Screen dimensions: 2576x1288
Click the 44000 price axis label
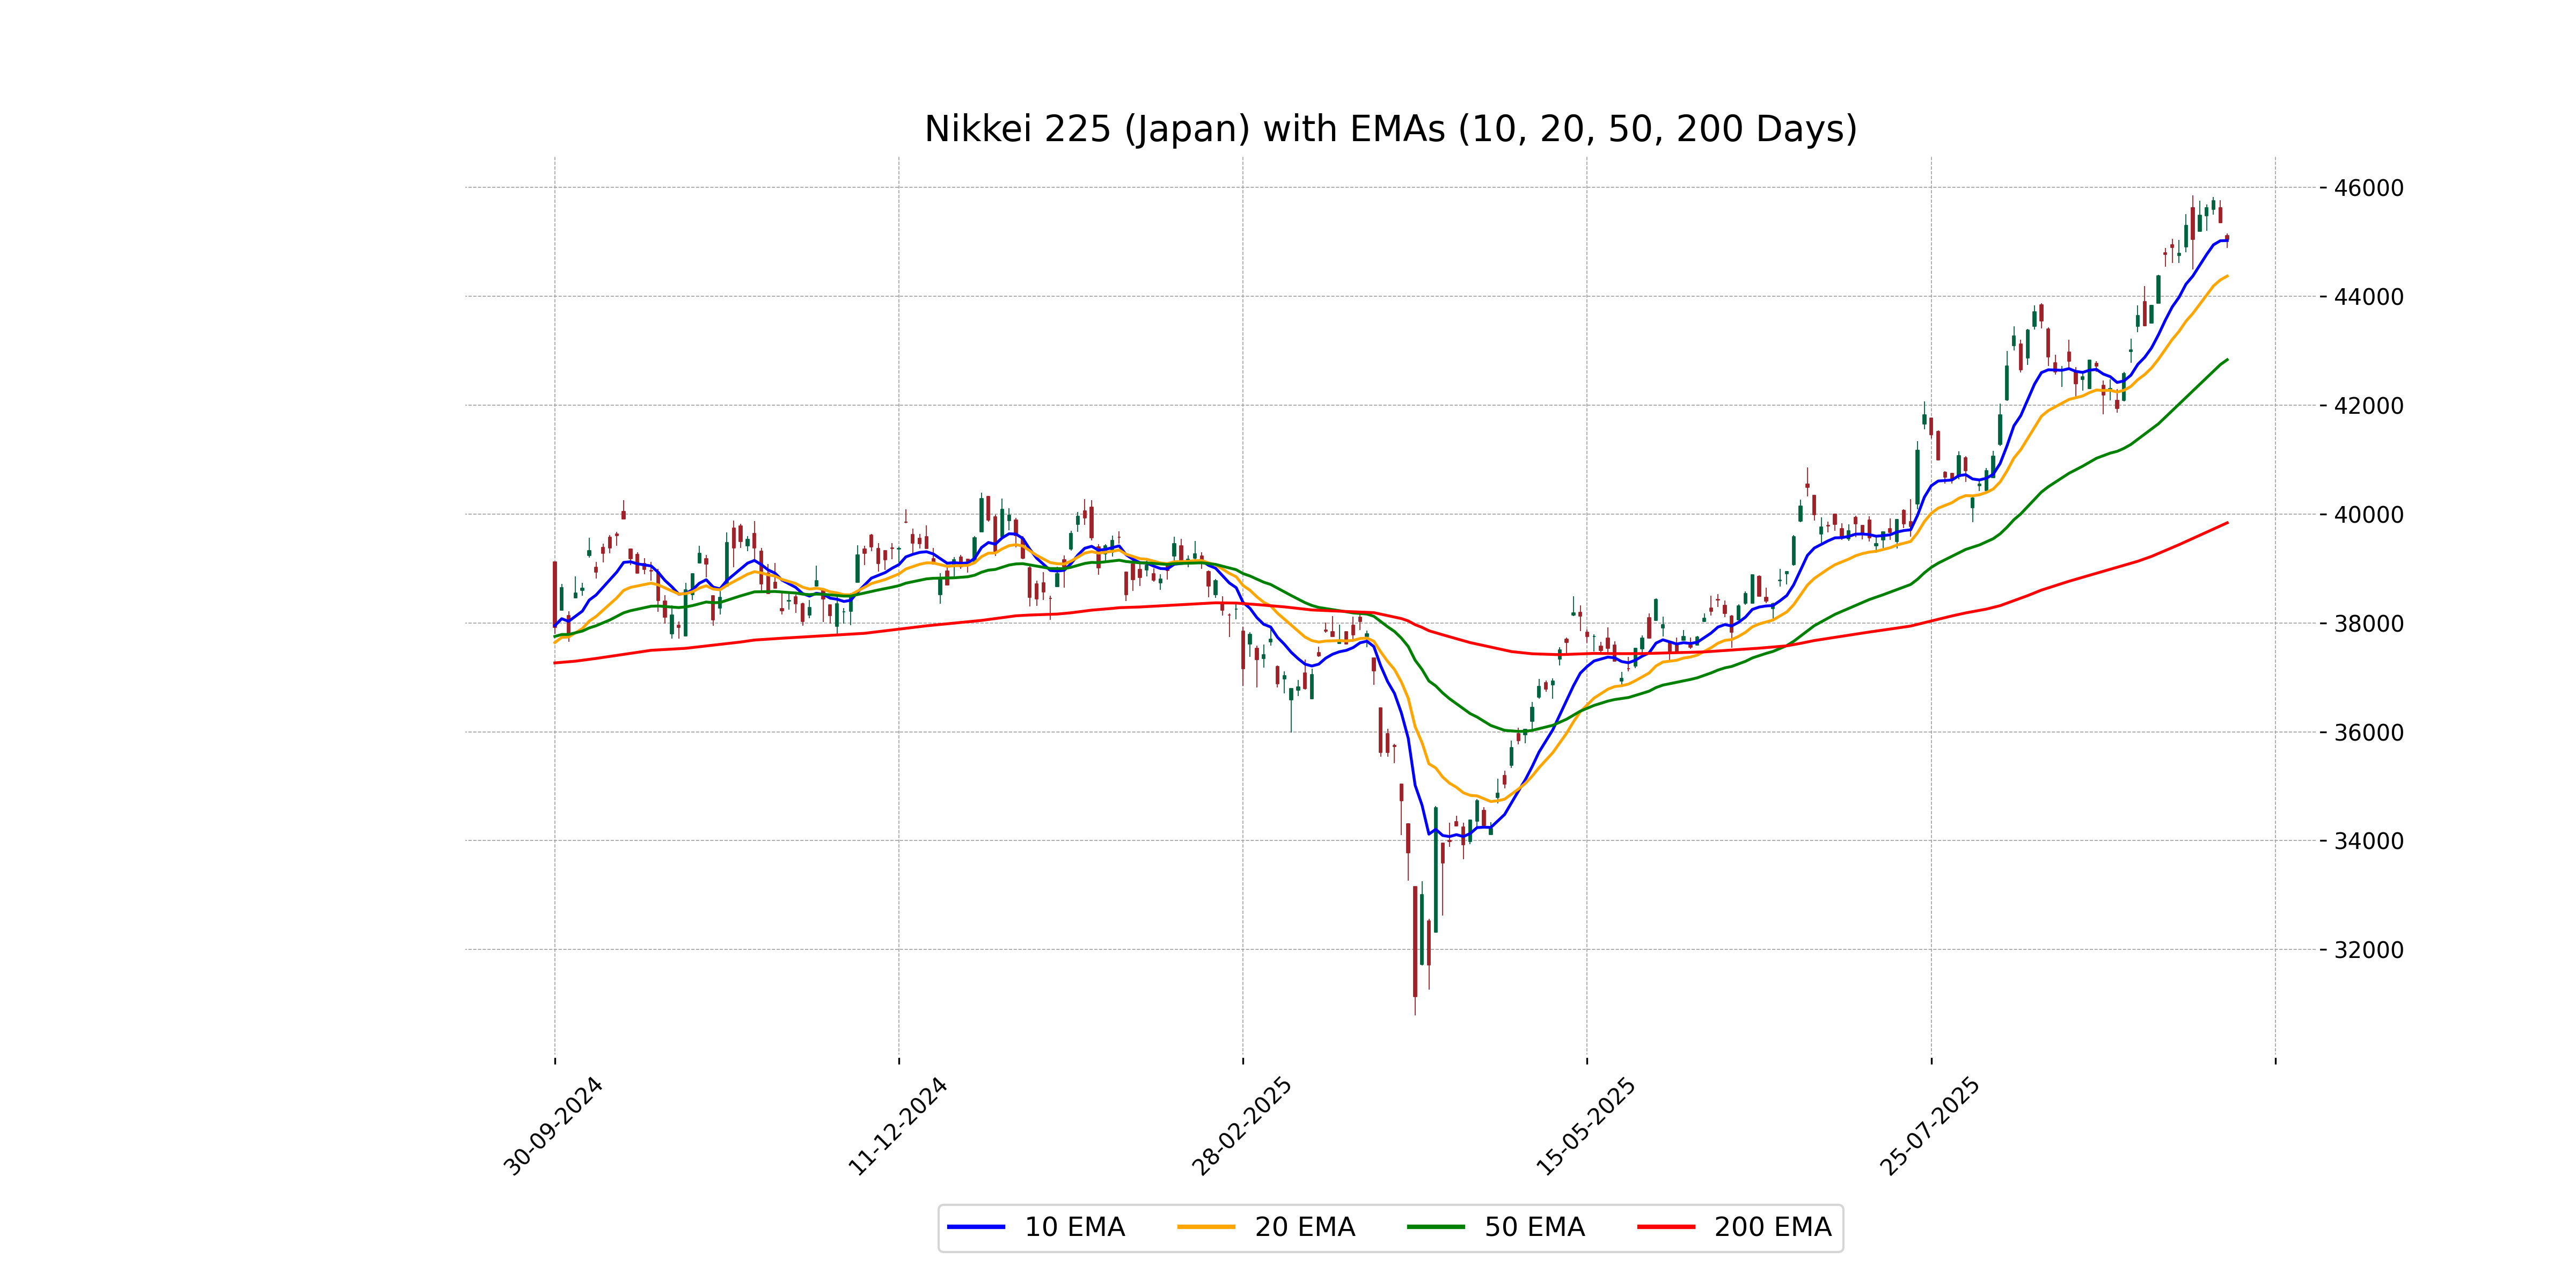tap(2368, 297)
